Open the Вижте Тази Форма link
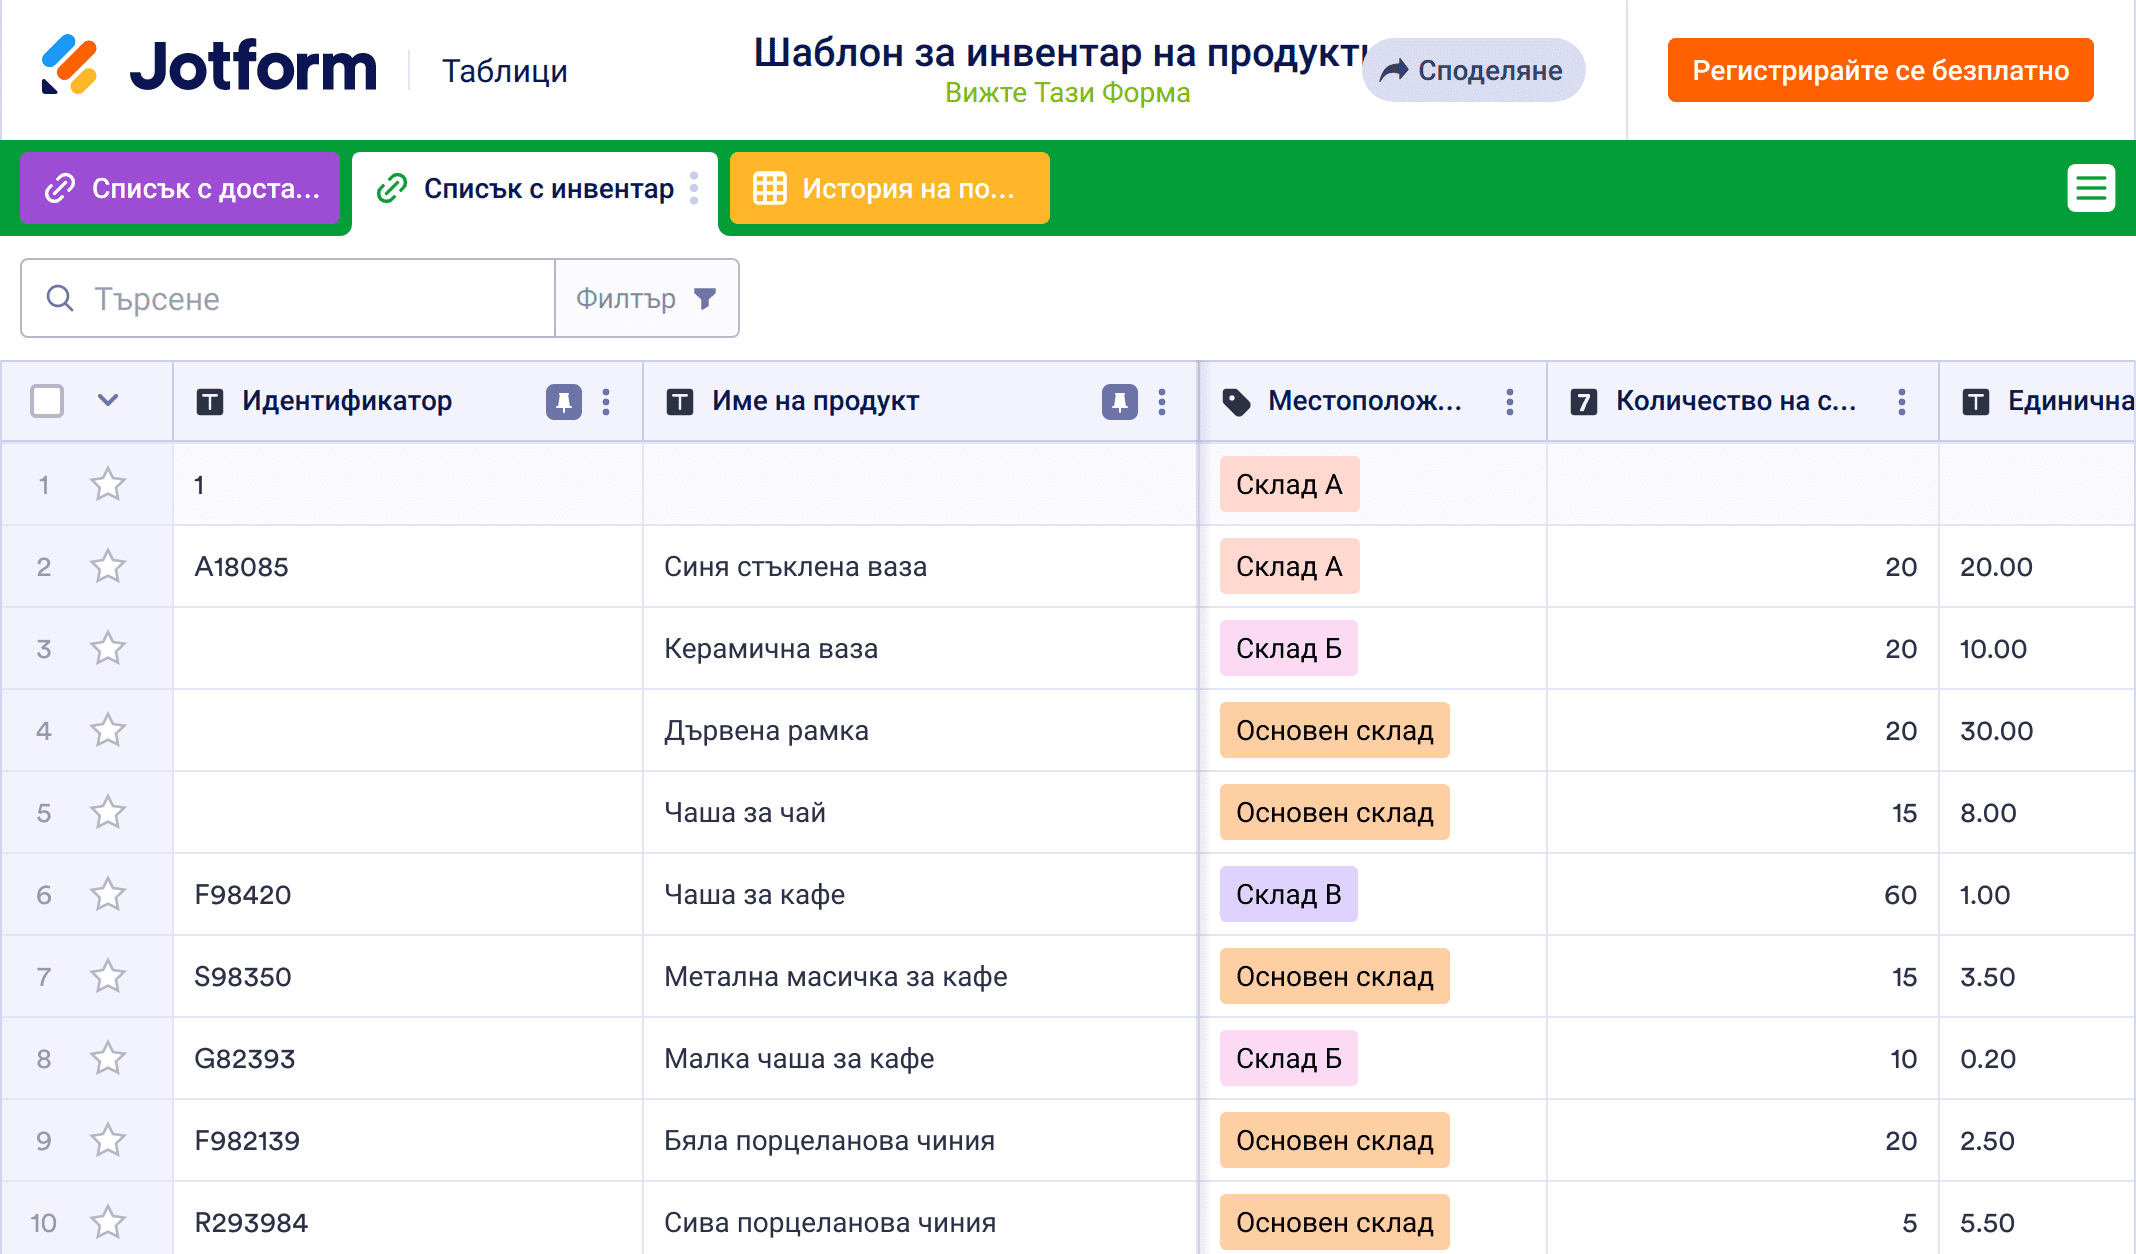This screenshot has width=2136, height=1254. pos(1067,93)
